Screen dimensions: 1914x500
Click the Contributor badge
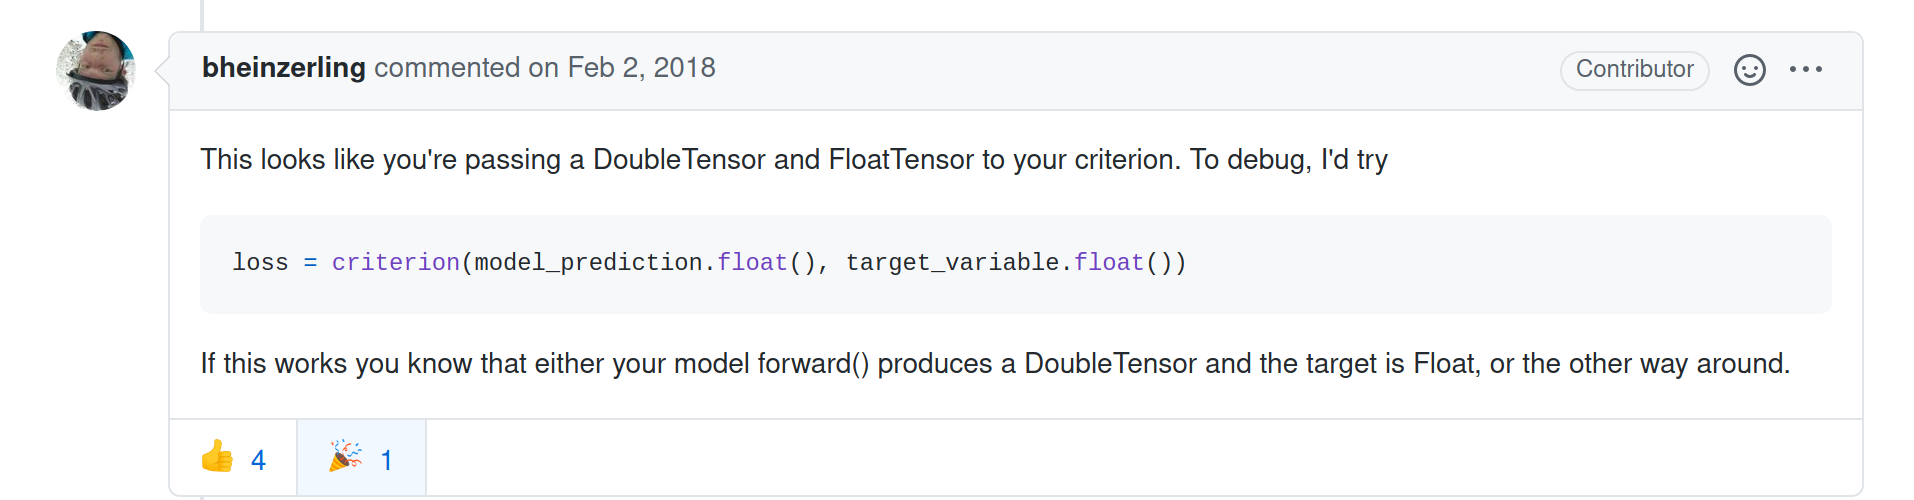click(x=1634, y=70)
